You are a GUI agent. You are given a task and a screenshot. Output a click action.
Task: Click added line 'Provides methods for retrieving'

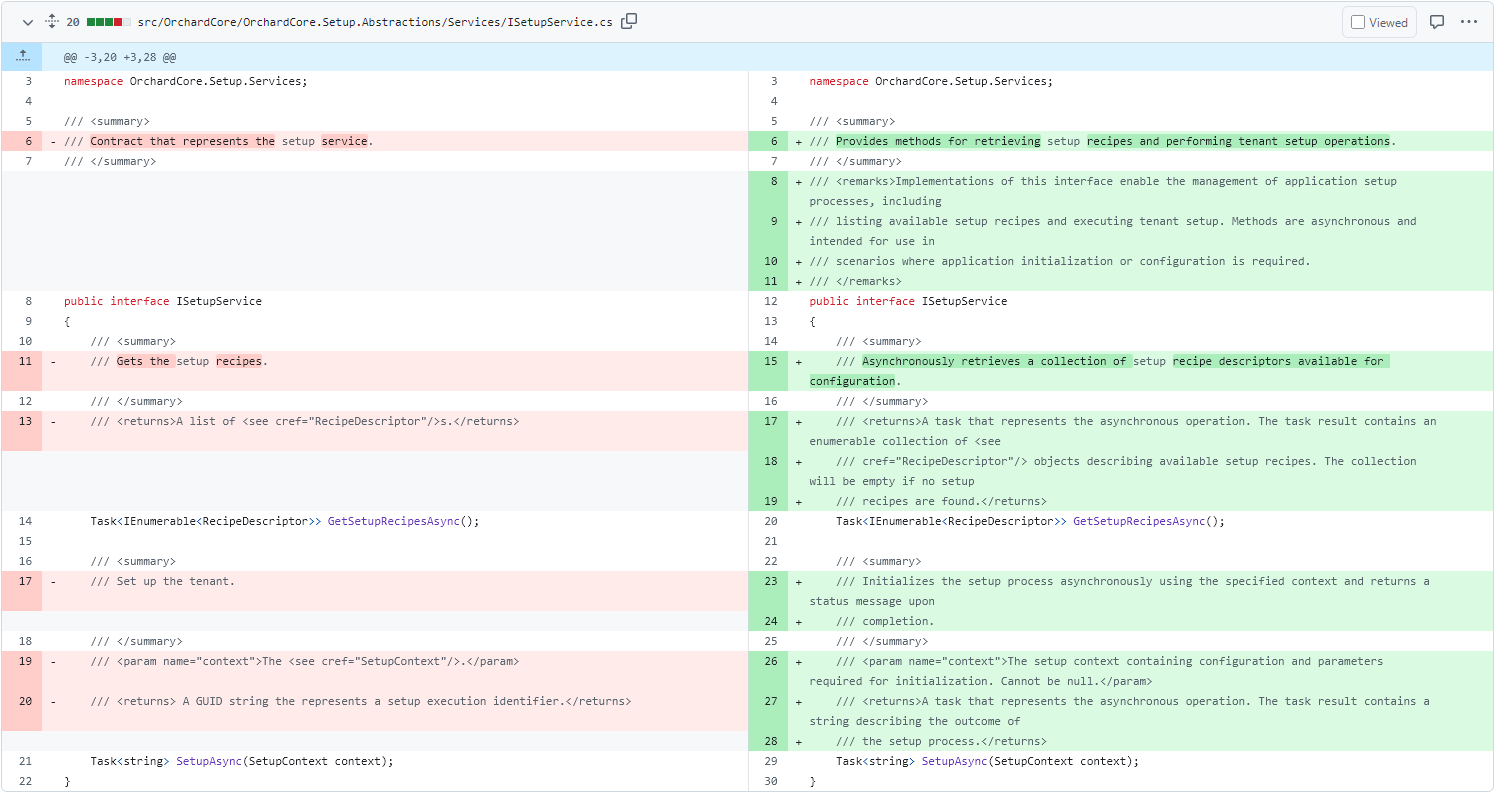[1141, 141]
